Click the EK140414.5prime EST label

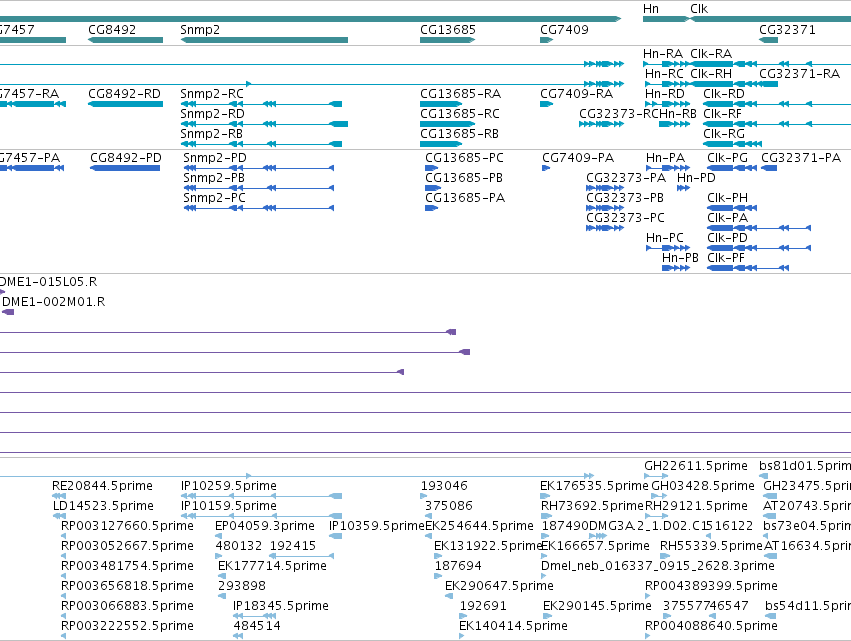coord(513,625)
